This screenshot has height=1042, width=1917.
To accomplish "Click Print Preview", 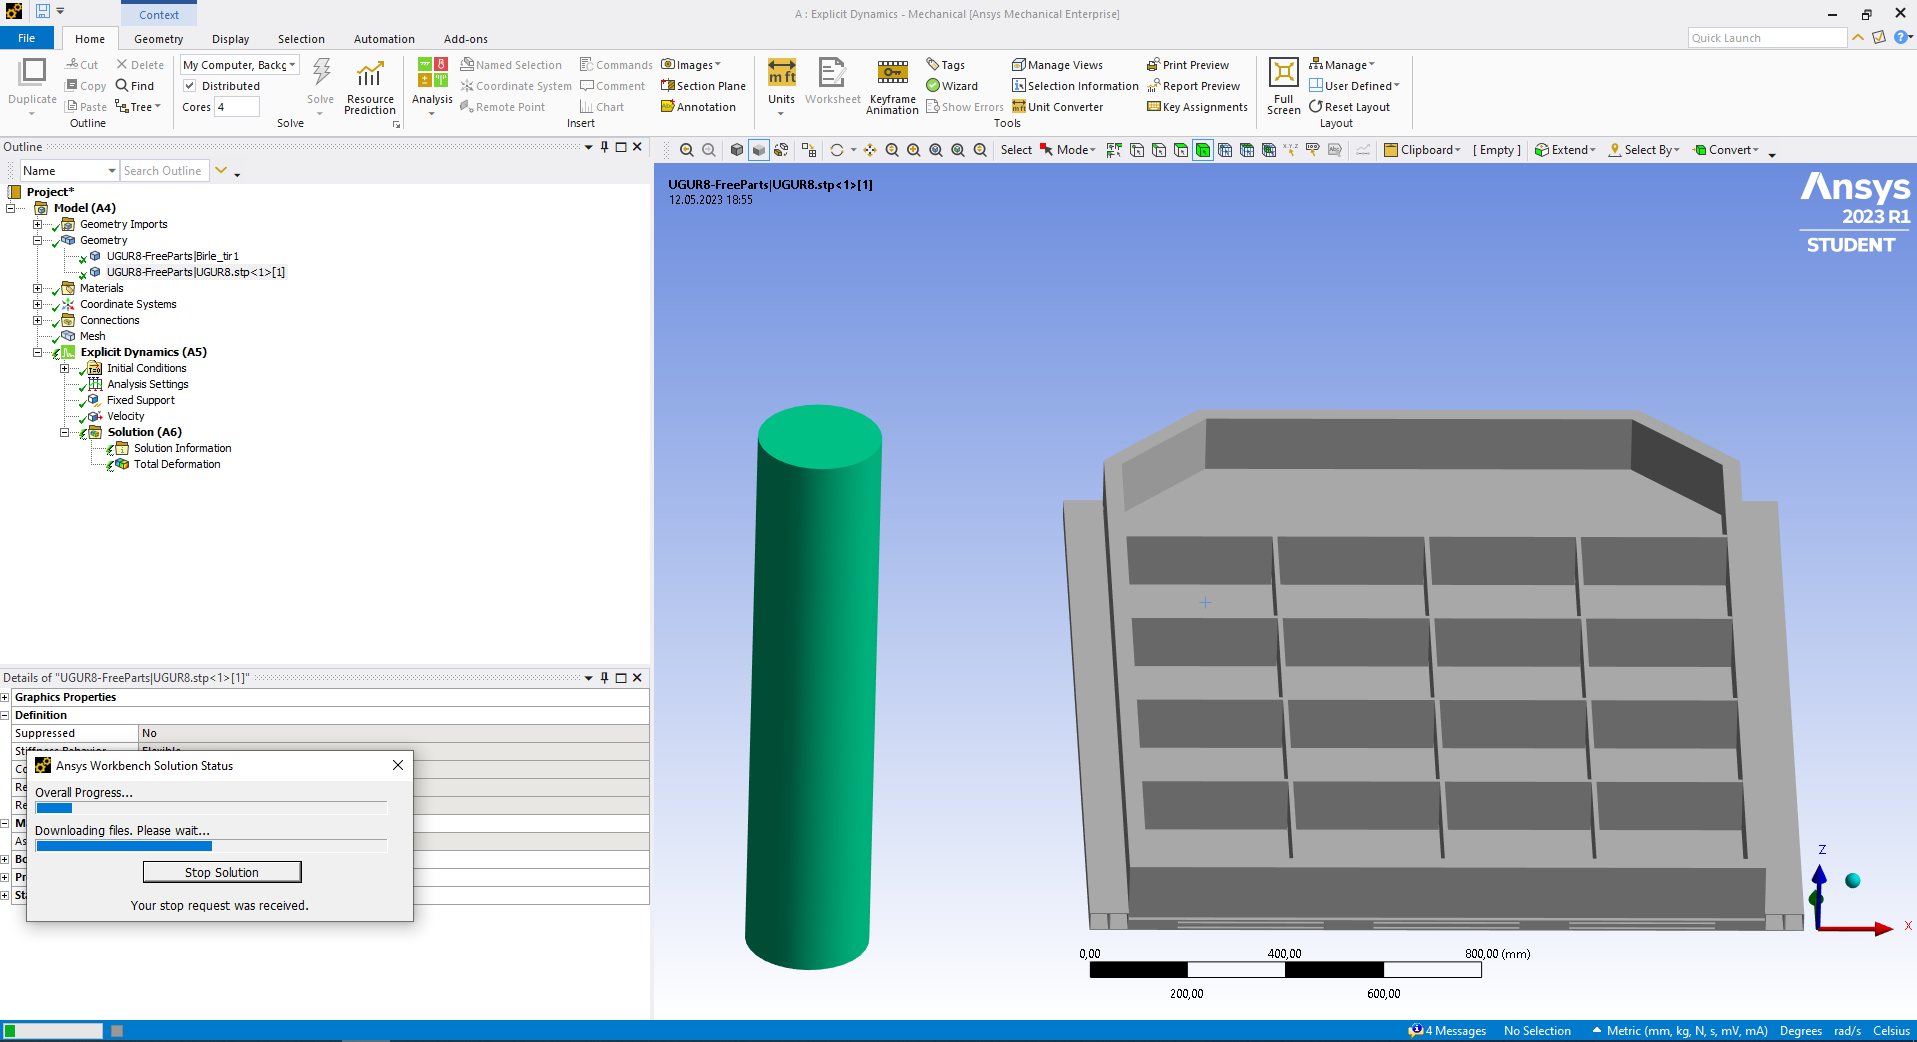I will coord(1188,65).
